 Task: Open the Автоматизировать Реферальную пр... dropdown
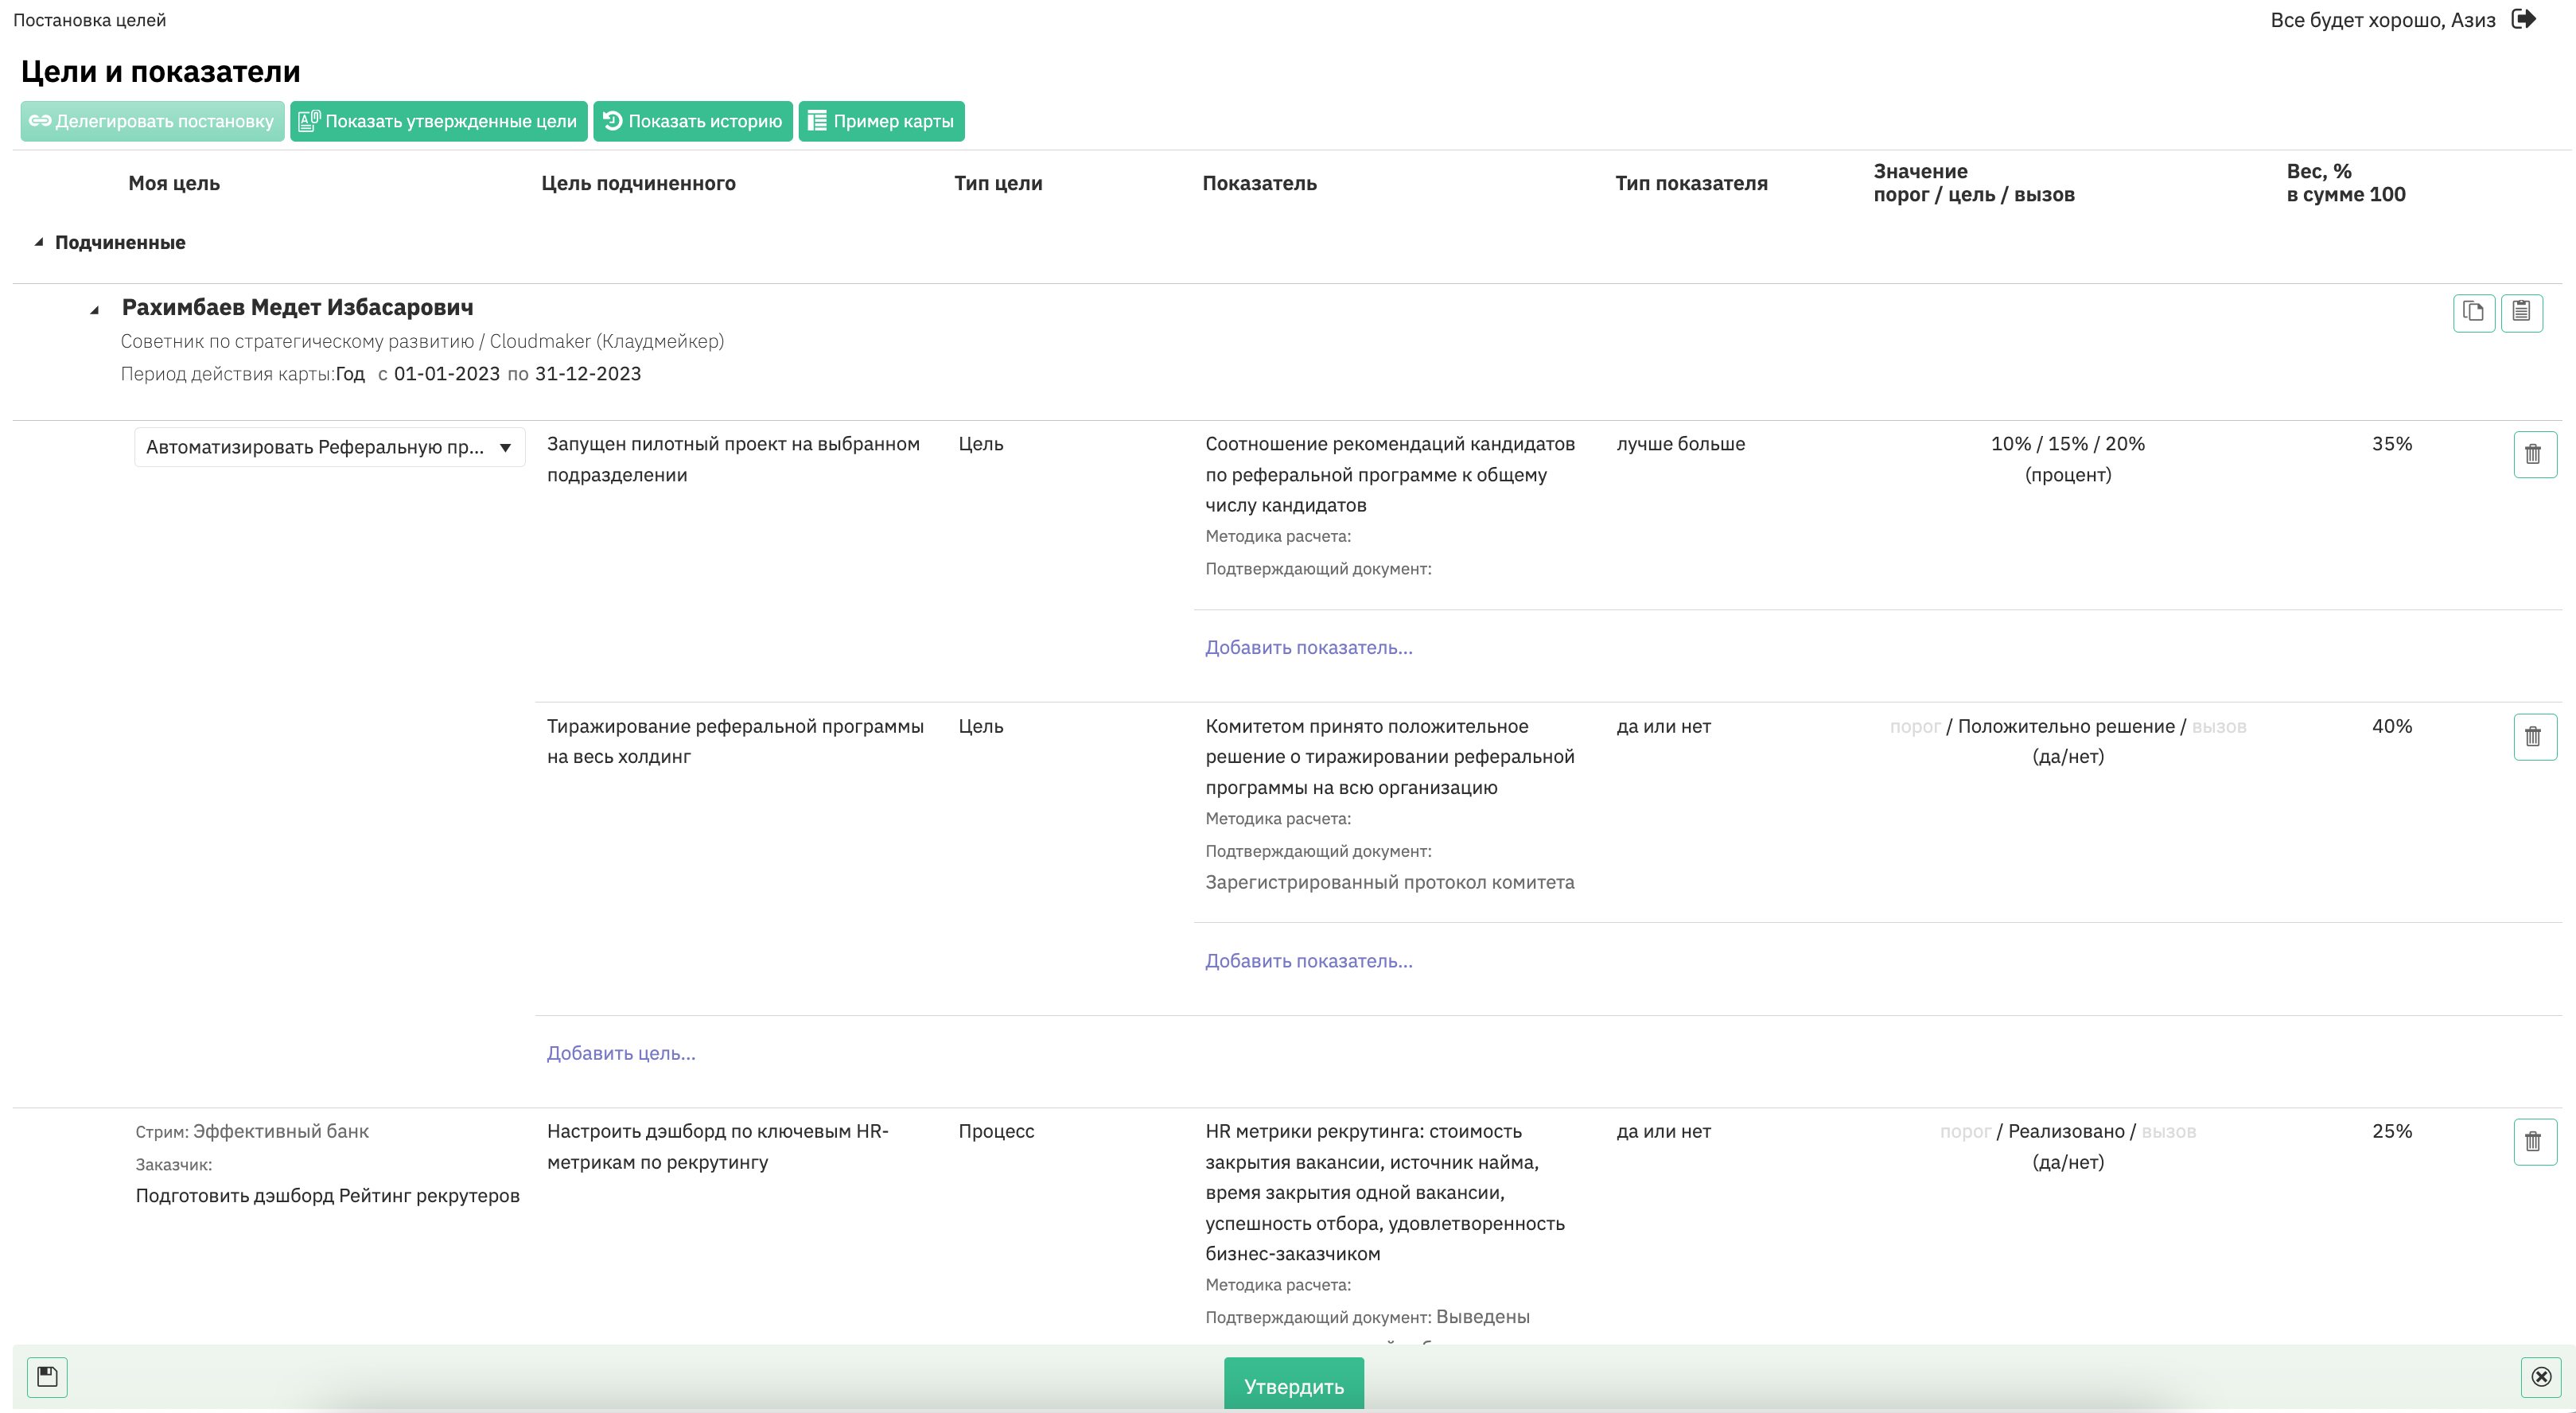coord(329,447)
